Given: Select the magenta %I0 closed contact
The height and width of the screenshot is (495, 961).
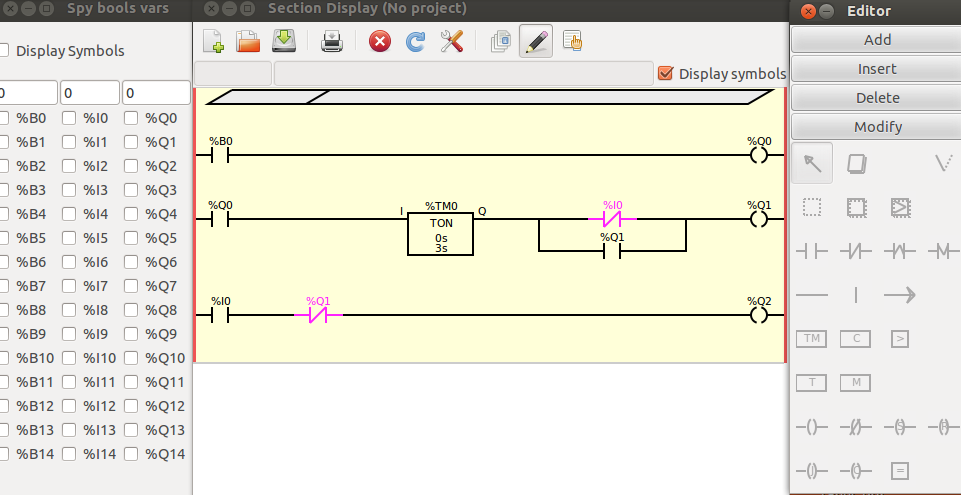Looking at the screenshot, I should click(613, 218).
